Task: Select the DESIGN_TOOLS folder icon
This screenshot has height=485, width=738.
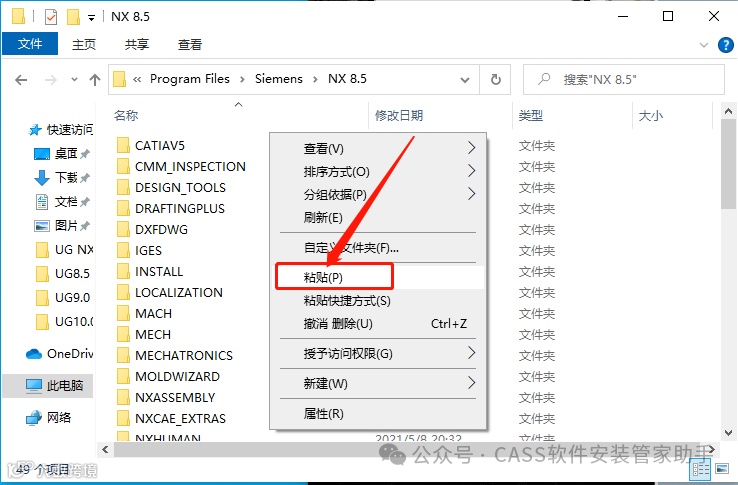Action: [123, 187]
